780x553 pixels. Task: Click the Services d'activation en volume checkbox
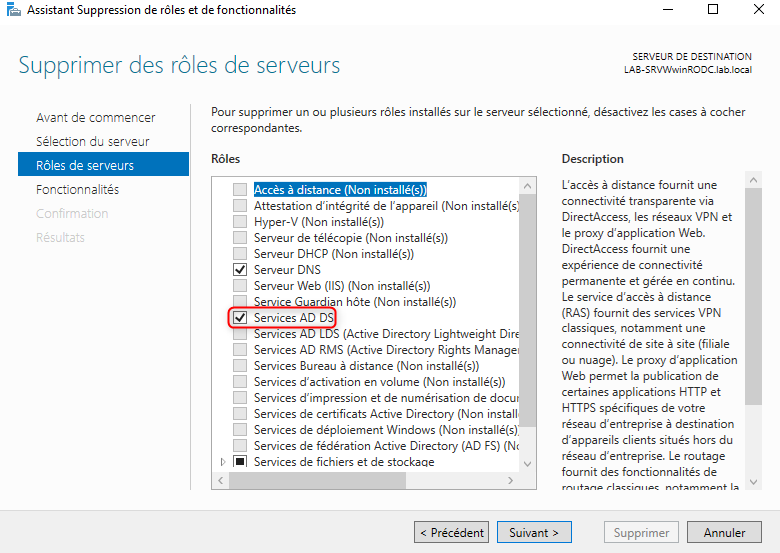pos(240,381)
